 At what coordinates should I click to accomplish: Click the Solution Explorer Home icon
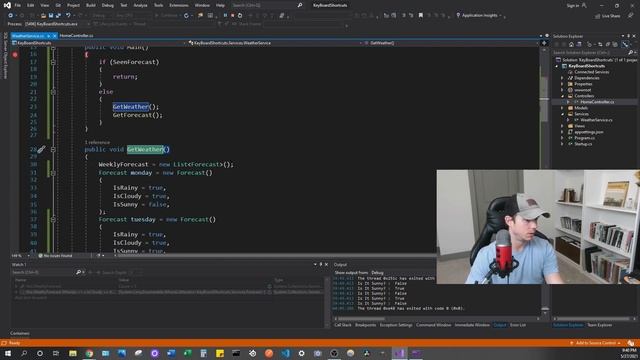point(571,44)
